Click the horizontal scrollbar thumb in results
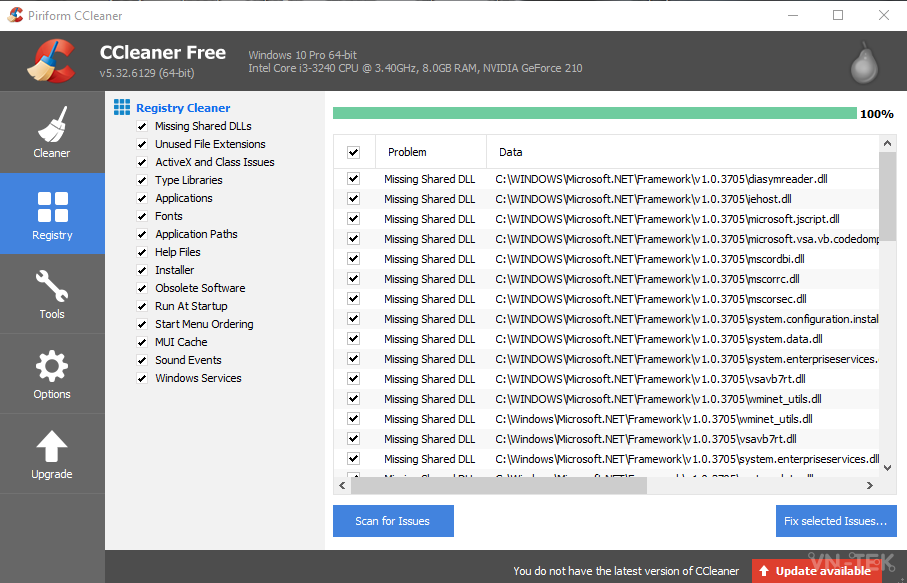Image resolution: width=907 pixels, height=583 pixels. click(499, 486)
